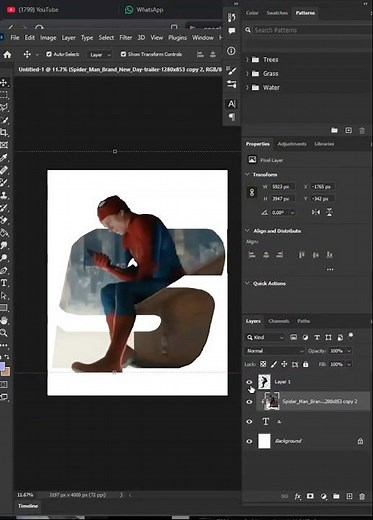This screenshot has width=373, height=520.
Task: Select the Rectangular Marquee tool
Action: point(4,95)
